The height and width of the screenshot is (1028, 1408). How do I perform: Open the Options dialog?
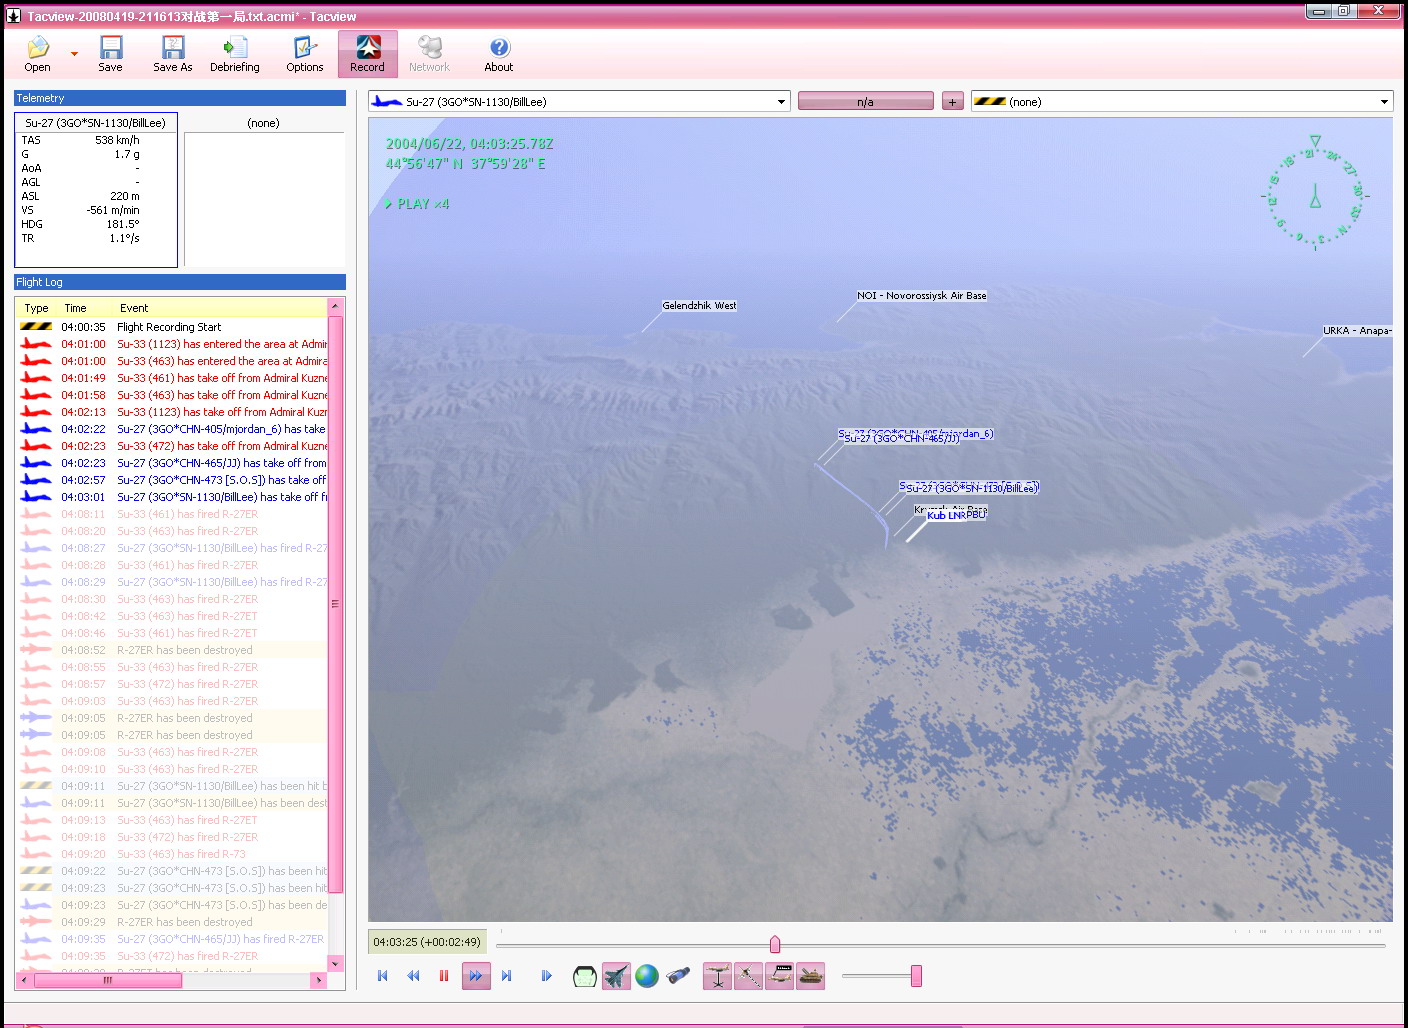[x=305, y=54]
